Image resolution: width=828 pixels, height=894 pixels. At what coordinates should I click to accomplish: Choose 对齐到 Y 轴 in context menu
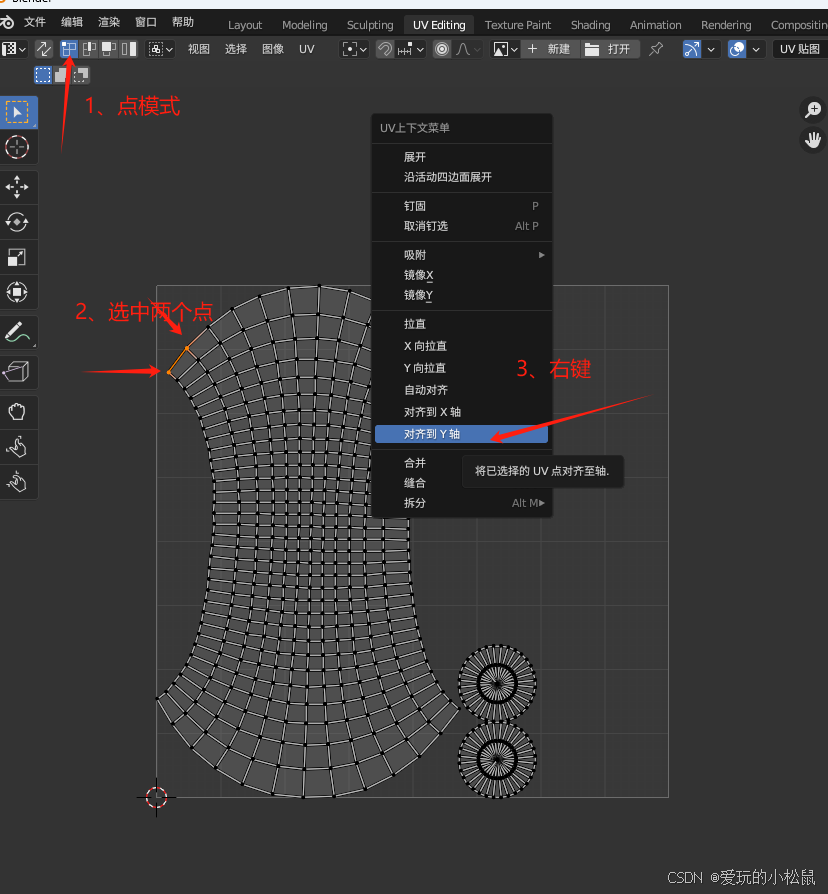(461, 434)
